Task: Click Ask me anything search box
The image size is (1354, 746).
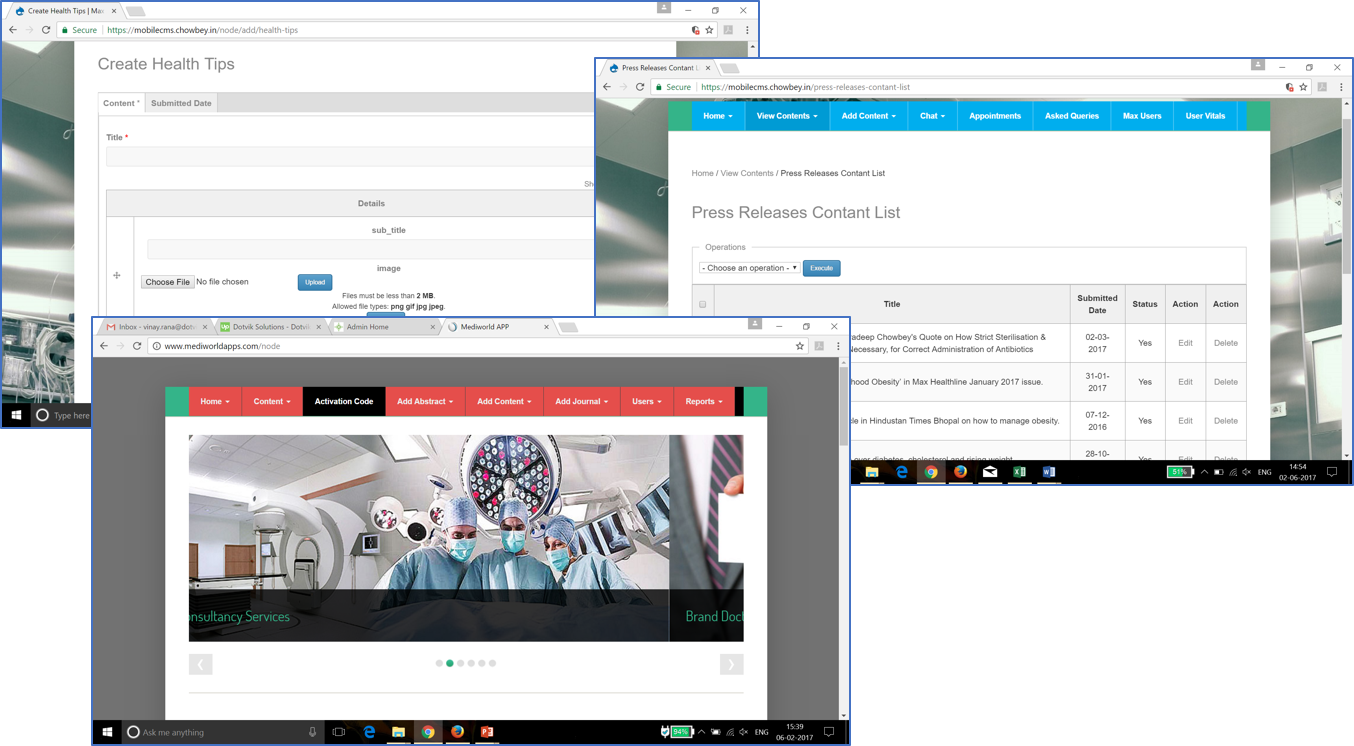Action: [x=222, y=732]
